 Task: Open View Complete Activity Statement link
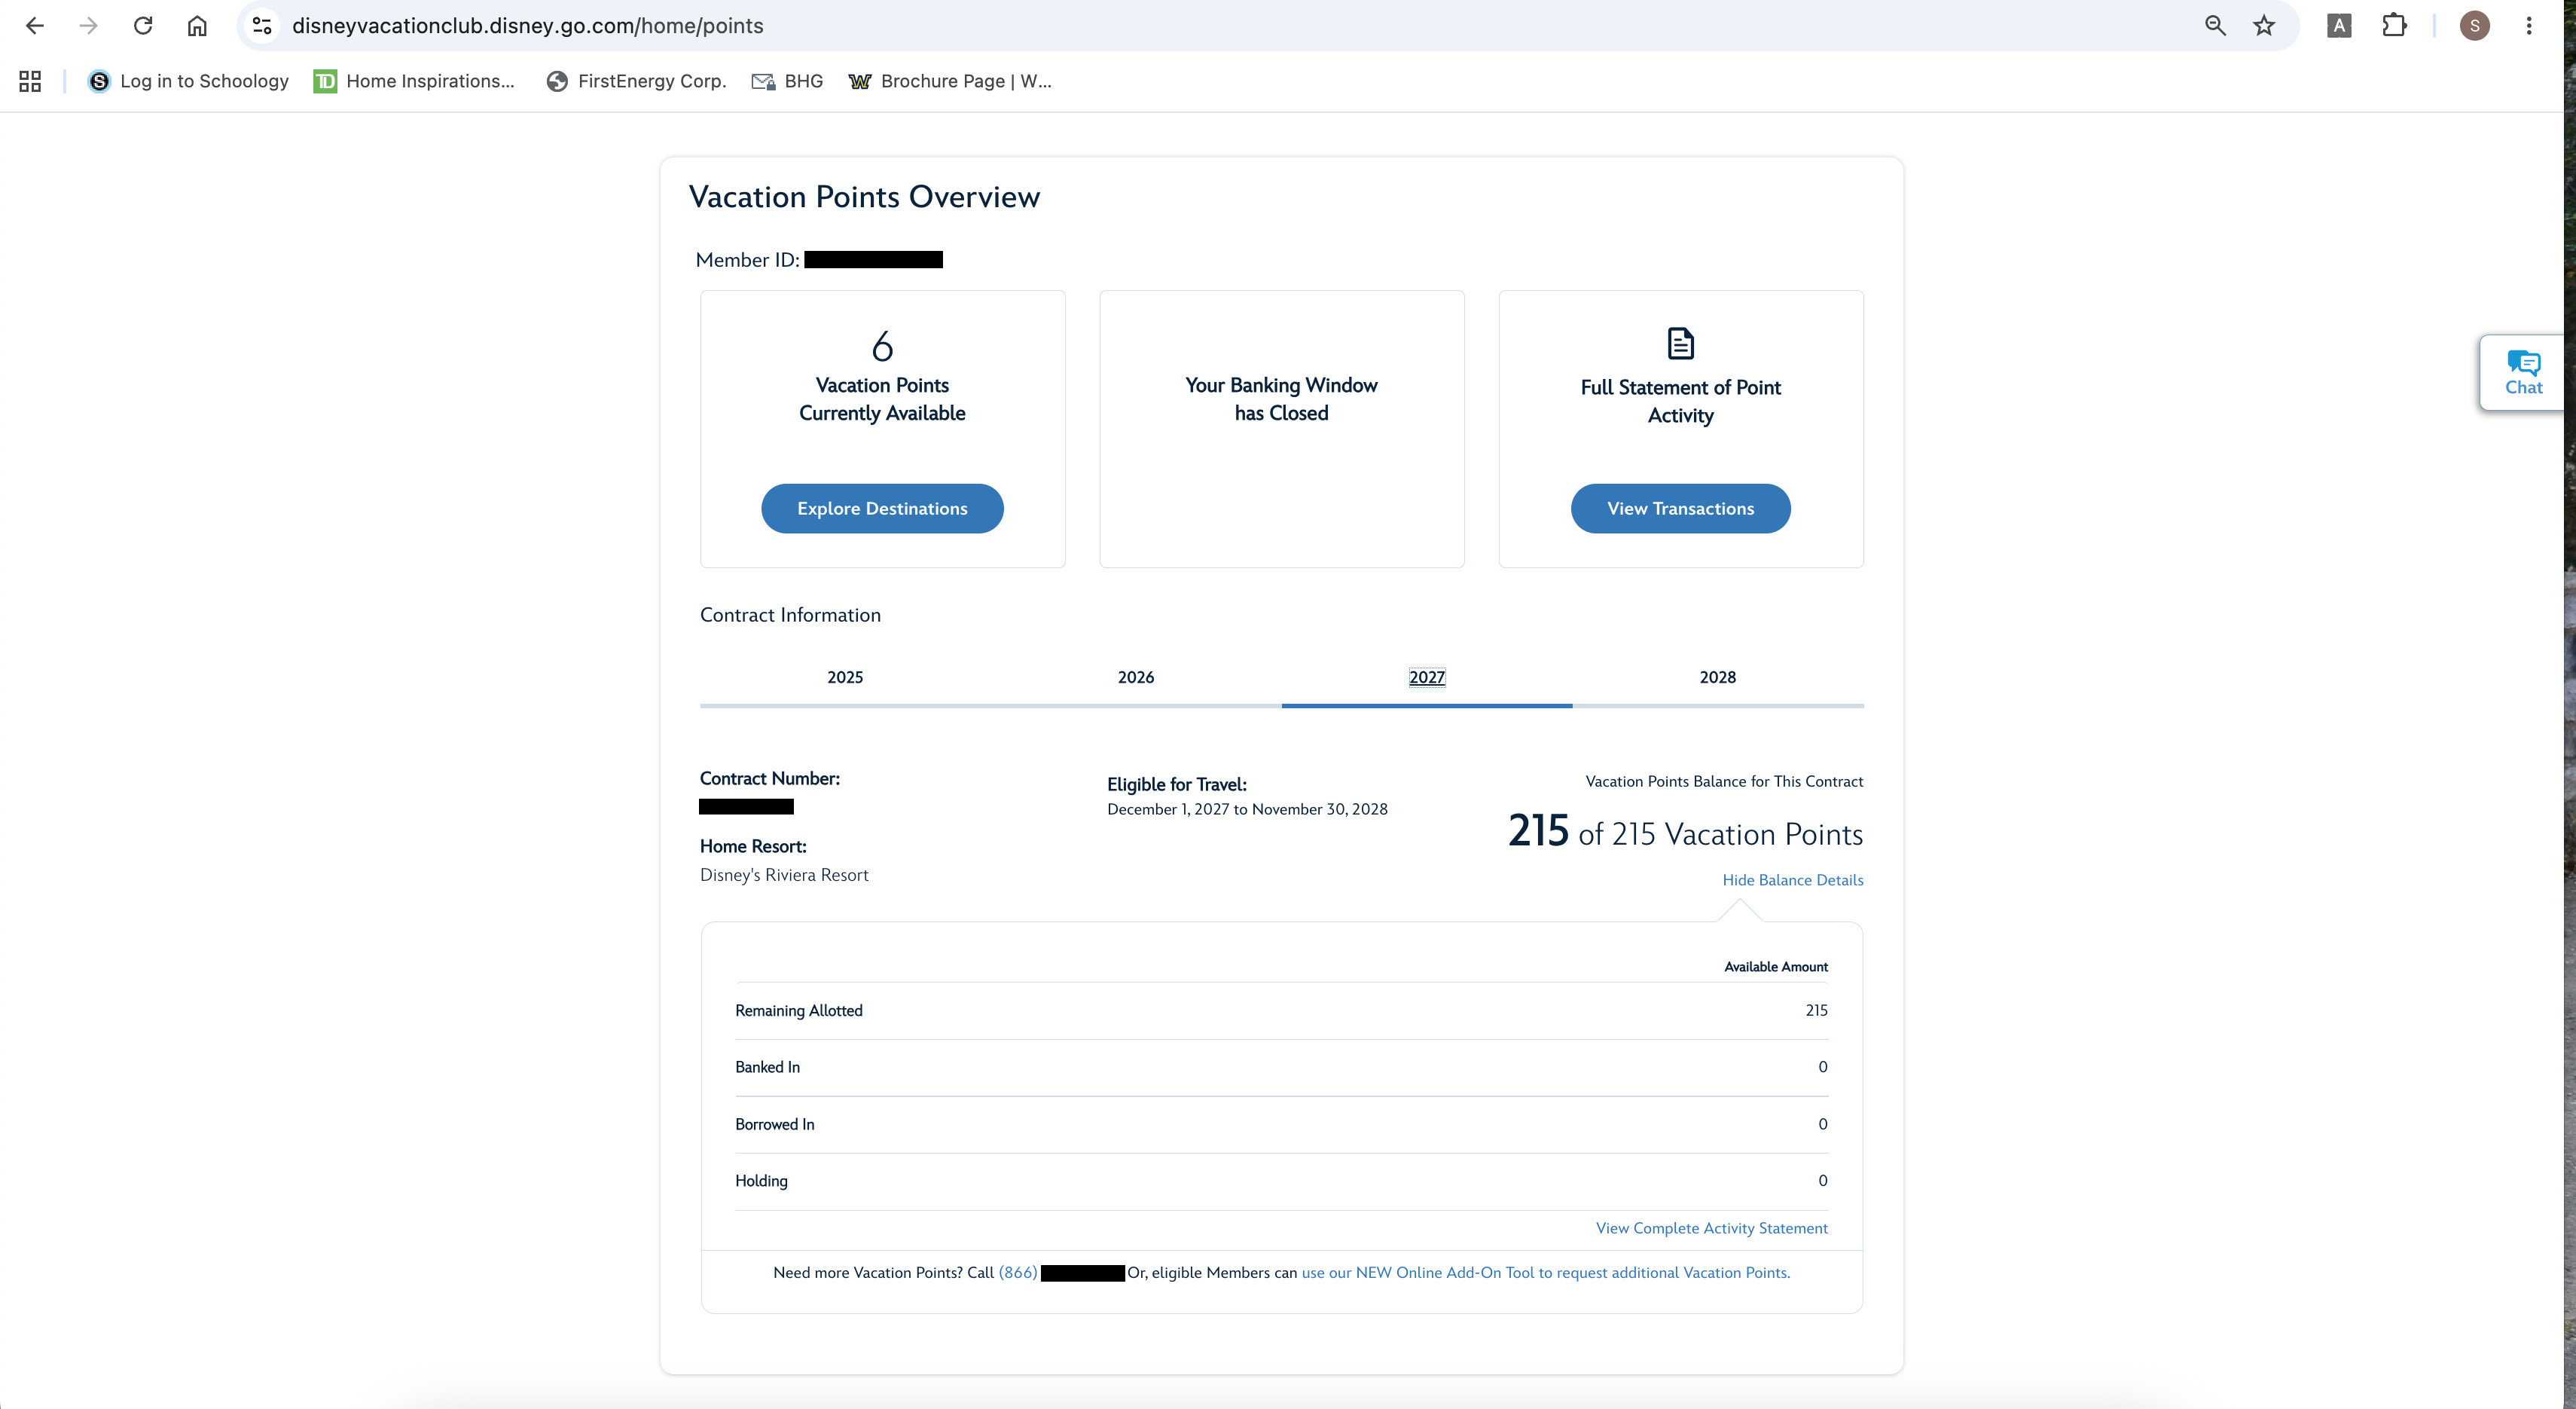(x=1712, y=1228)
